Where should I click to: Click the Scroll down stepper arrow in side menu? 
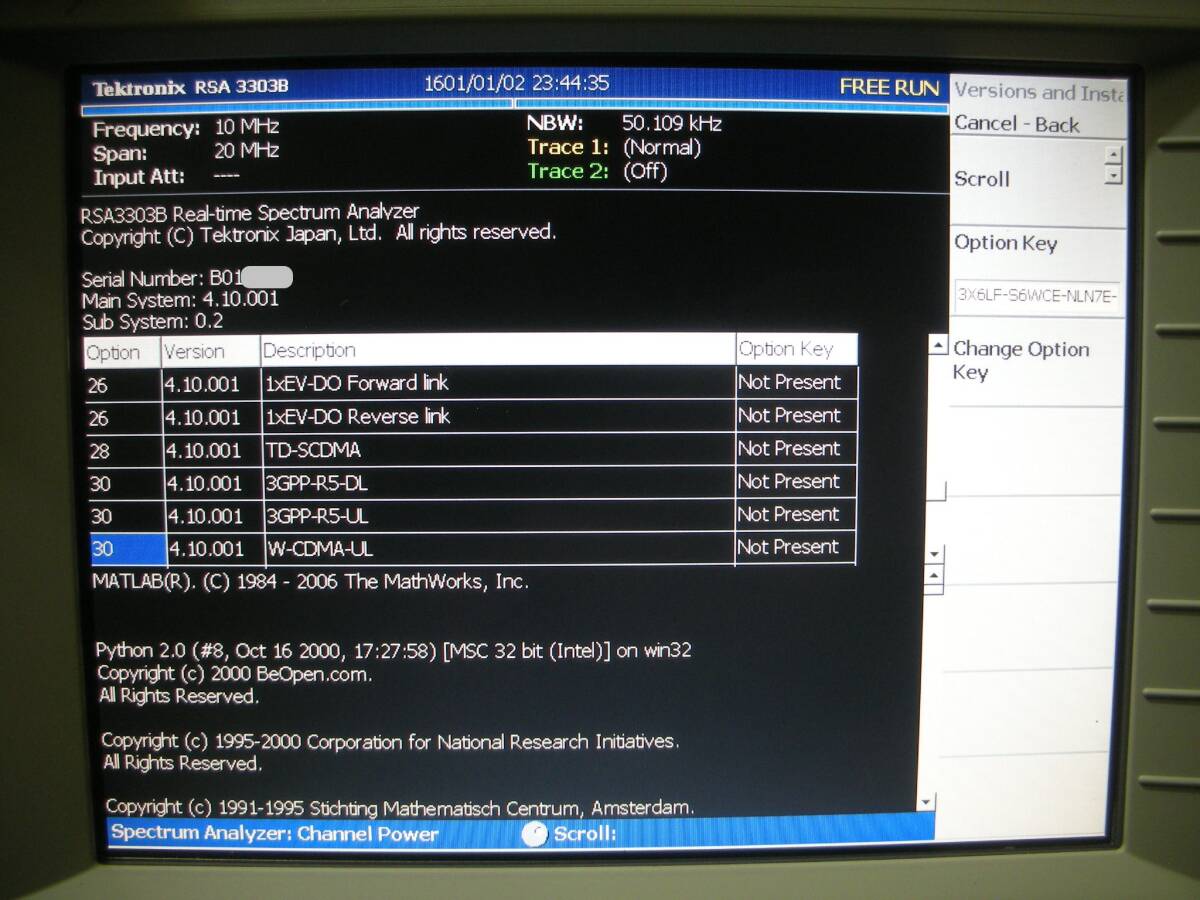pyautogui.click(x=1113, y=175)
